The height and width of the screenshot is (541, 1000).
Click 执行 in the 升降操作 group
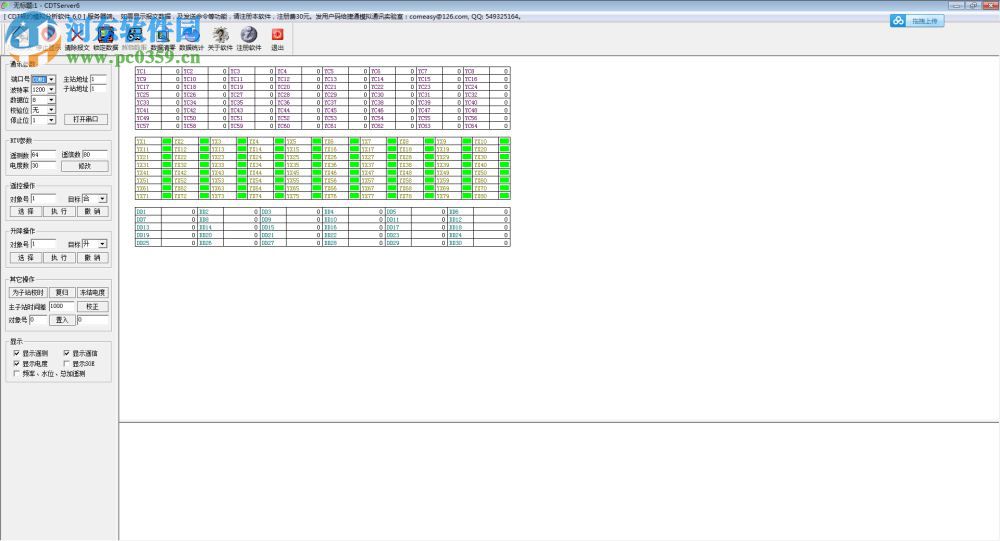(x=59, y=258)
